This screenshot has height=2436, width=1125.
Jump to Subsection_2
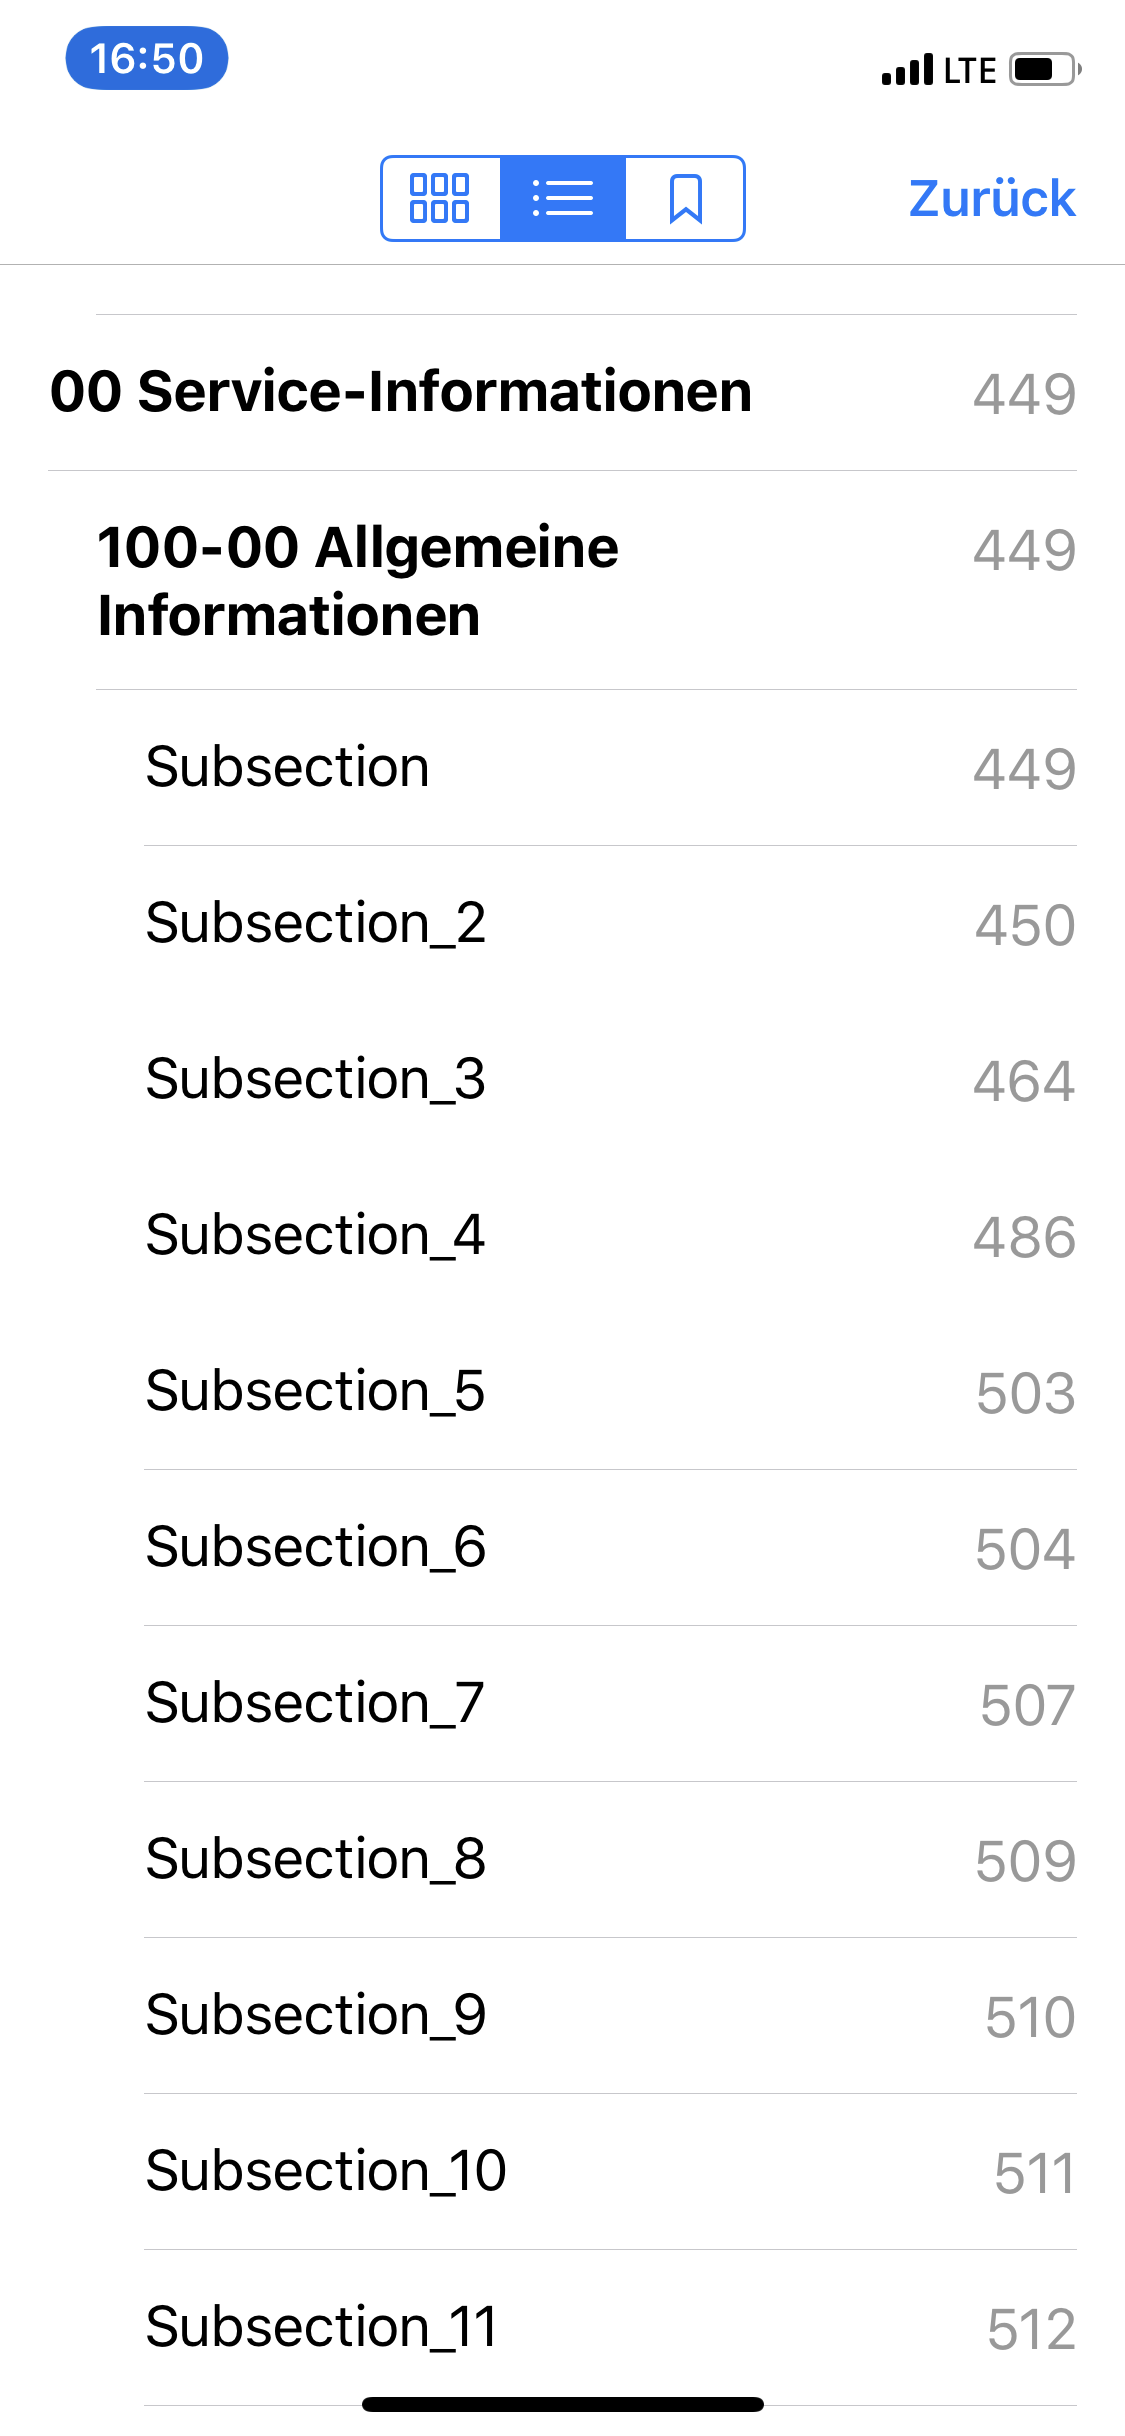point(316,923)
